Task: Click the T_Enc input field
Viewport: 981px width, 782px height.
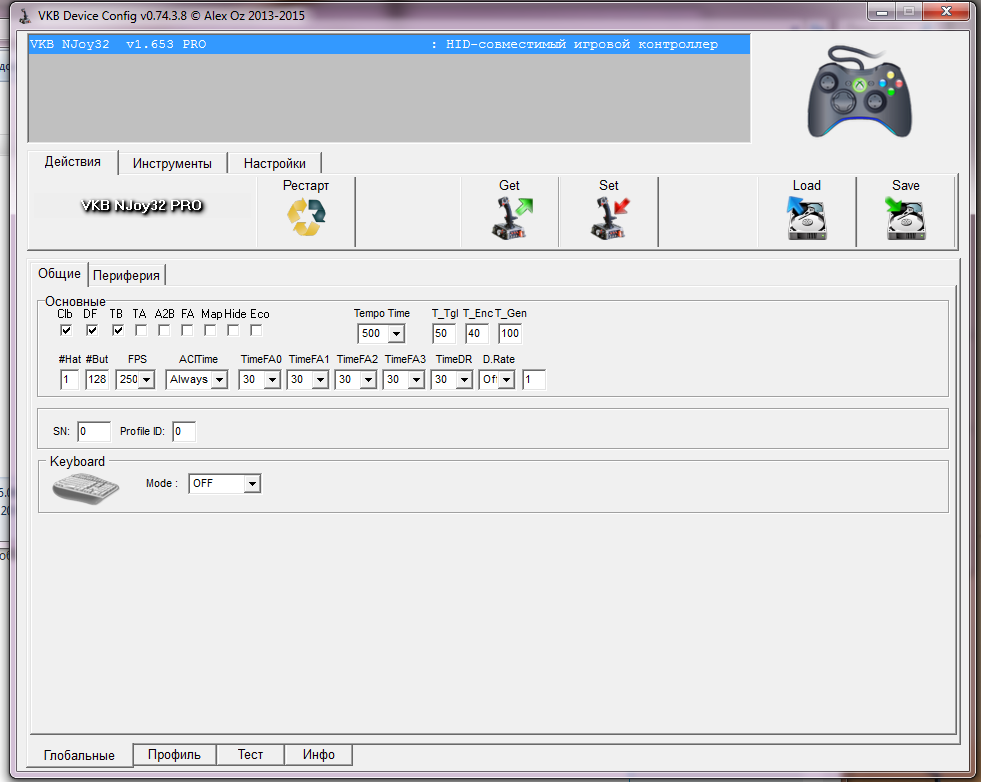Action: (x=477, y=333)
